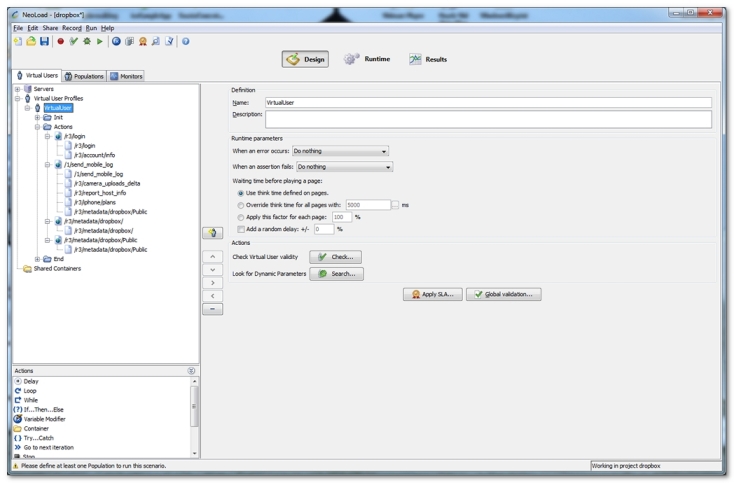Select the Try...Catch action icon
This screenshot has height=483, width=734.
coord(18,438)
